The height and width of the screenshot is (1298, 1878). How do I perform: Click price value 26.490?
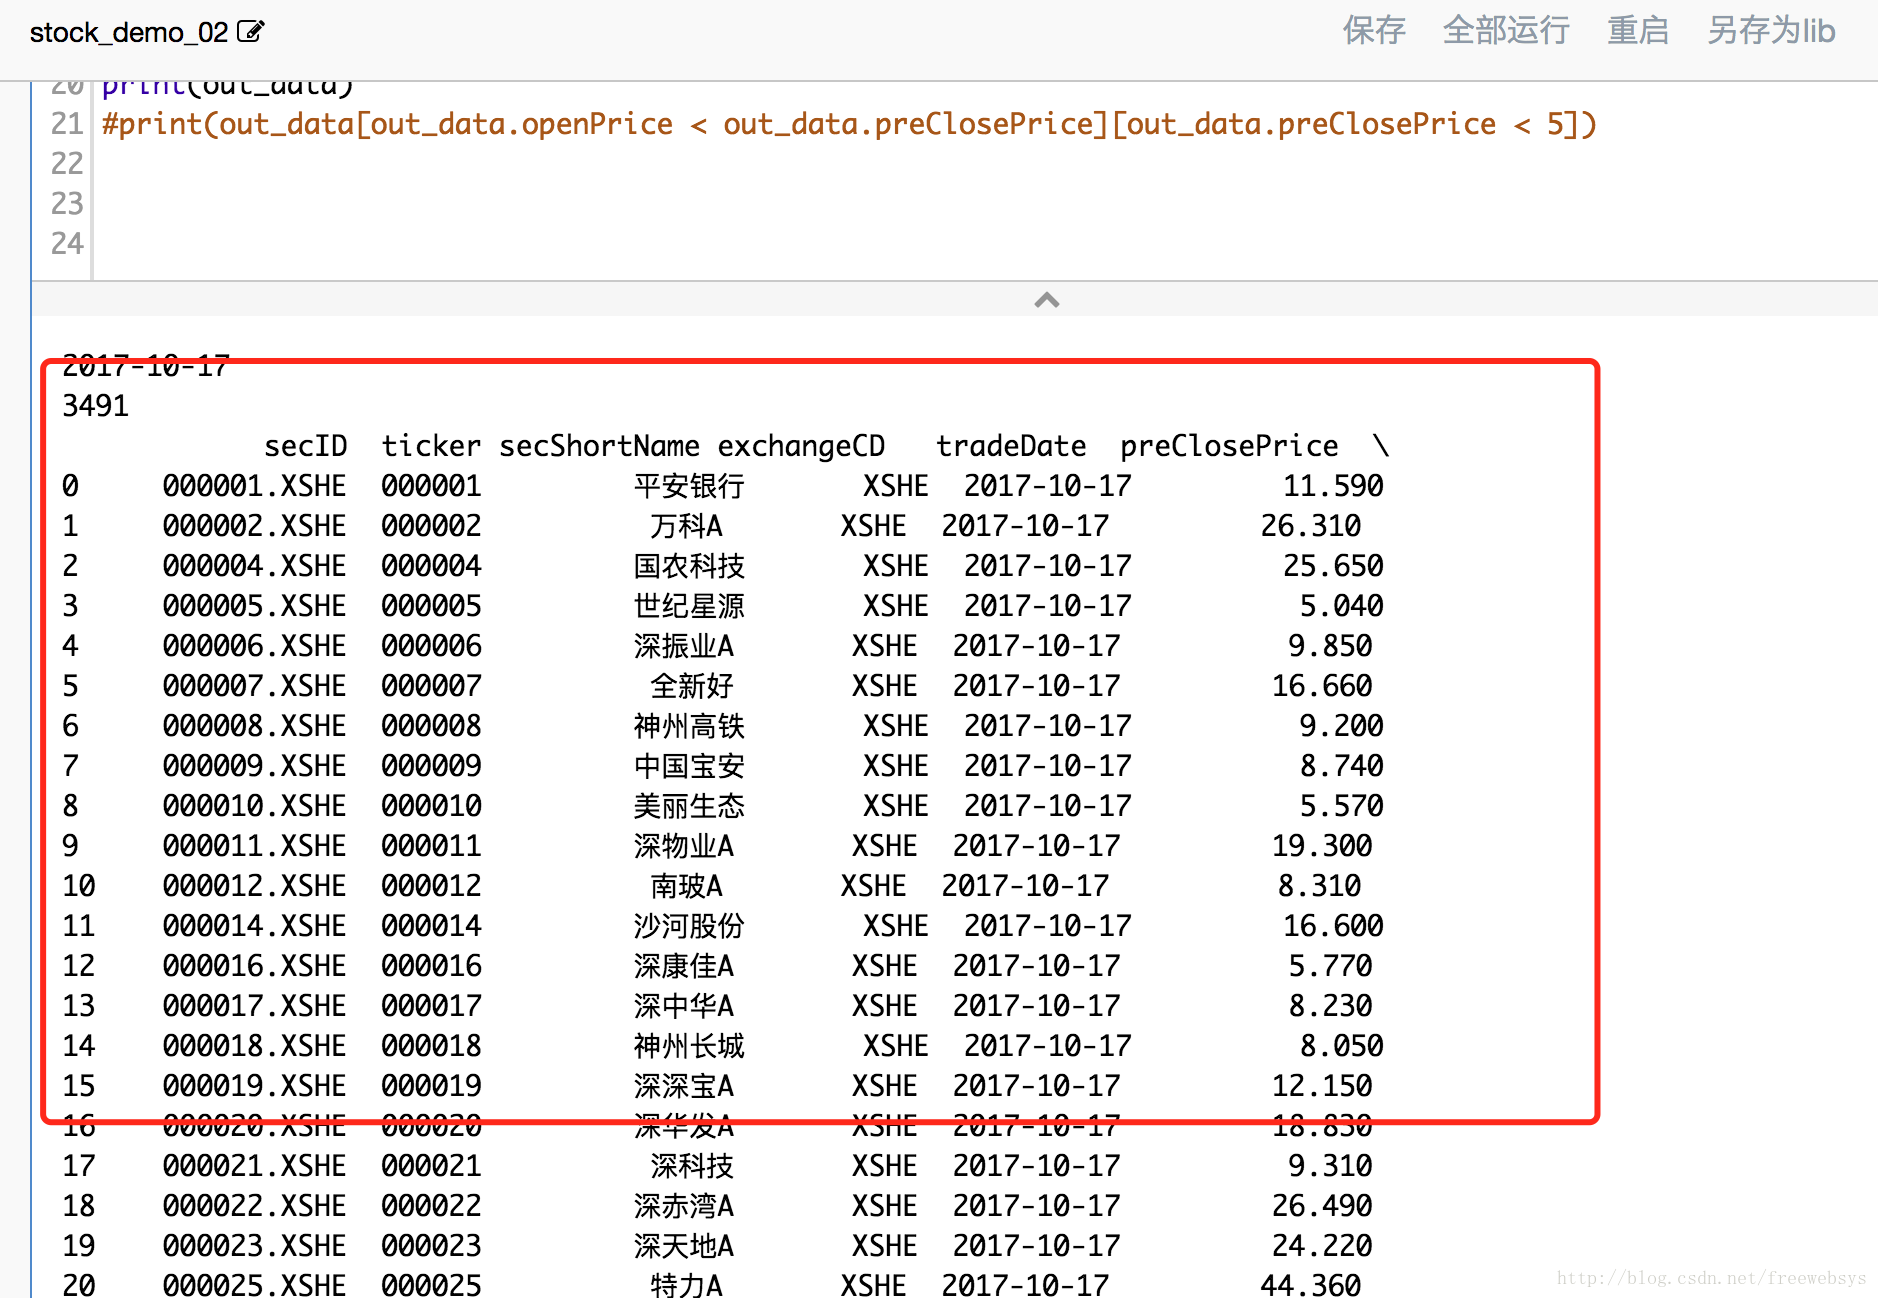point(1322,1206)
